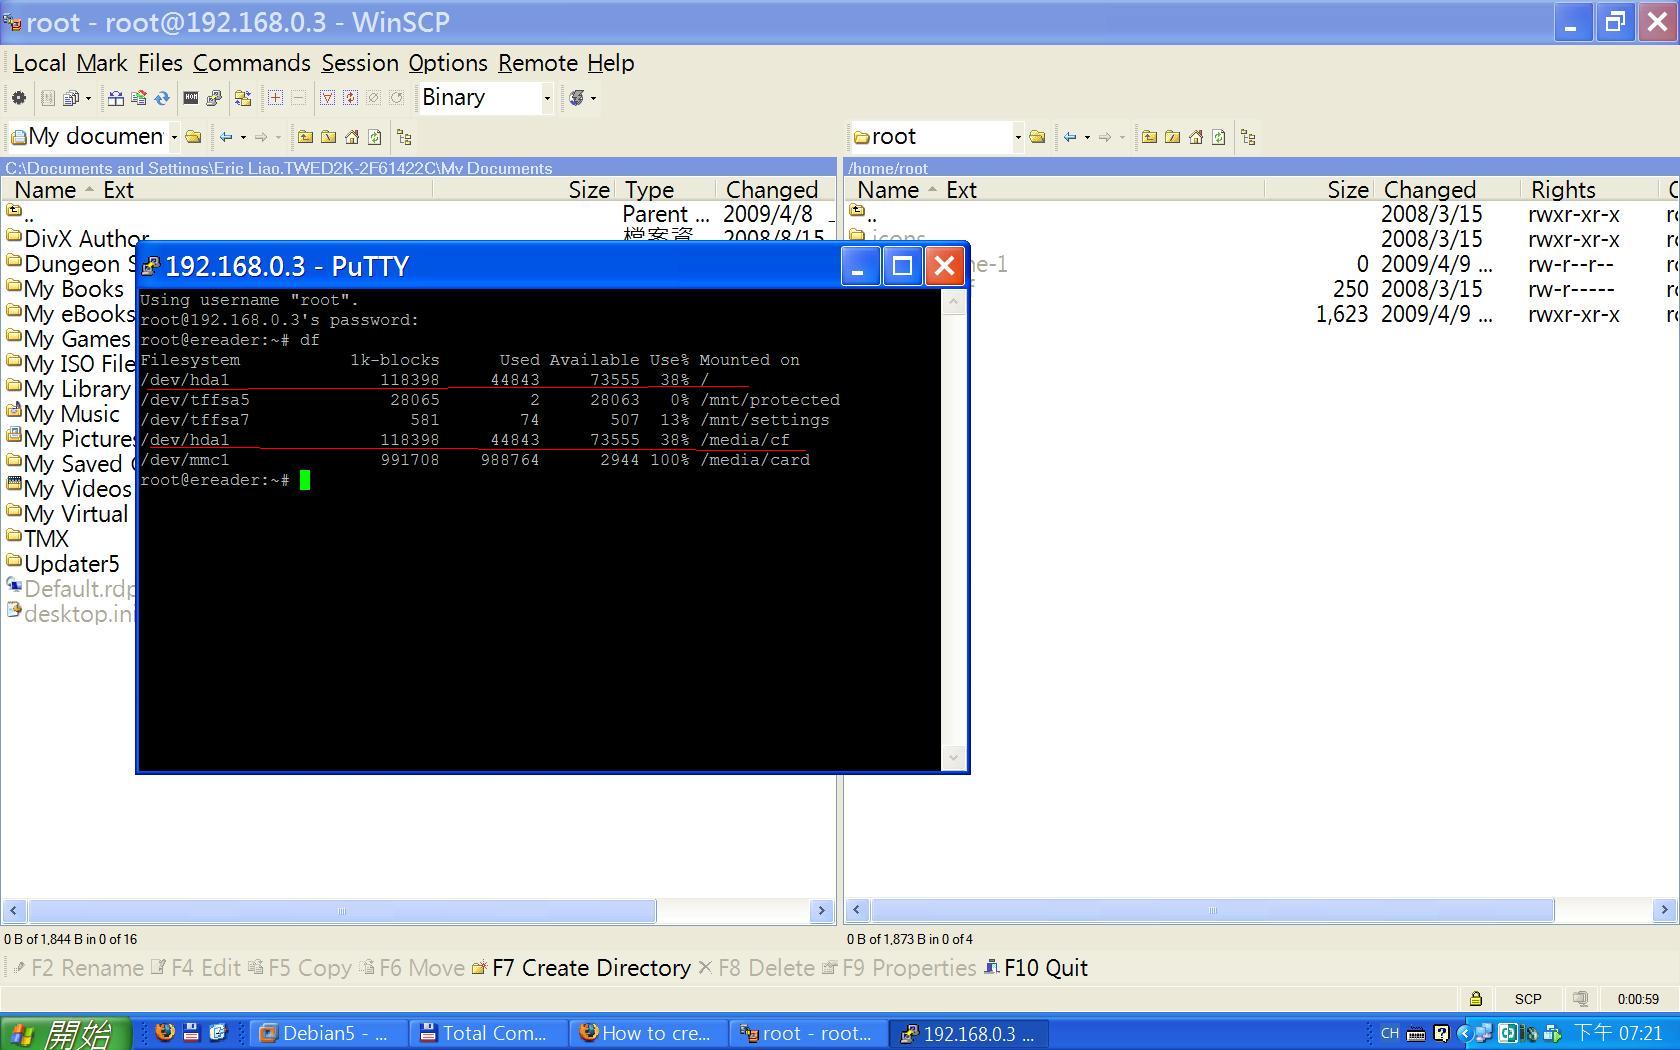Screen dimensions: 1680x1050
Task: Toggle remote directory tree icon
Action: [1248, 137]
